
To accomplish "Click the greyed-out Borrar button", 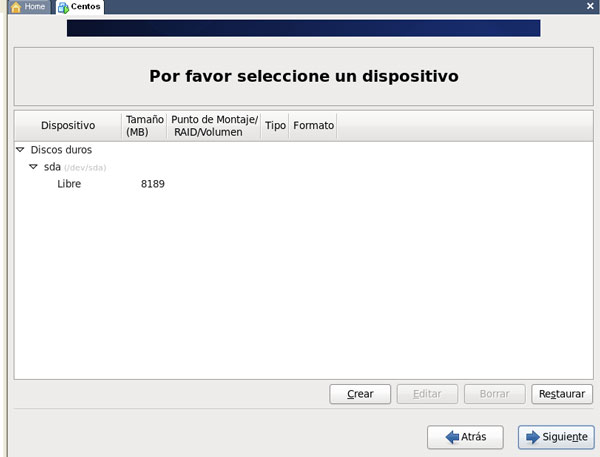I will point(494,394).
